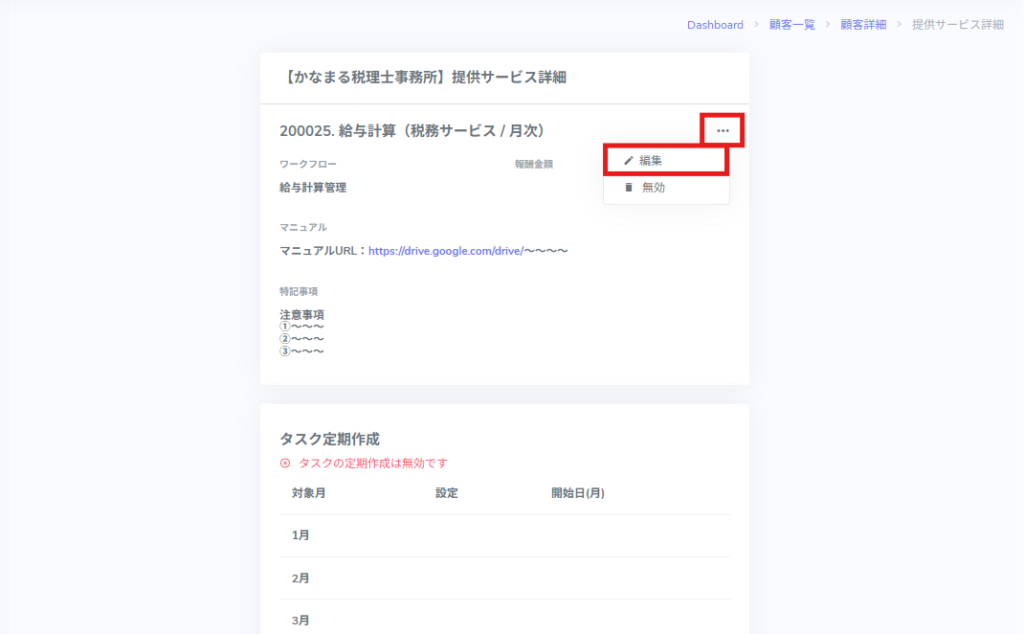Return to 顧客詳細 breadcrumb link
Viewport: 1024px width, 634px height.
pyautogui.click(x=863, y=25)
